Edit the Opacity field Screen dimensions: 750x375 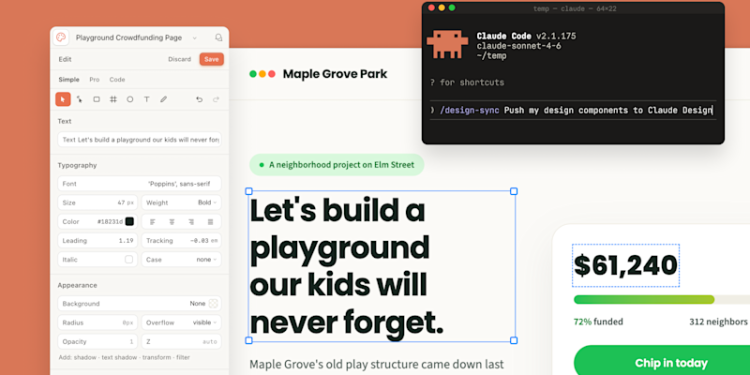(98, 342)
